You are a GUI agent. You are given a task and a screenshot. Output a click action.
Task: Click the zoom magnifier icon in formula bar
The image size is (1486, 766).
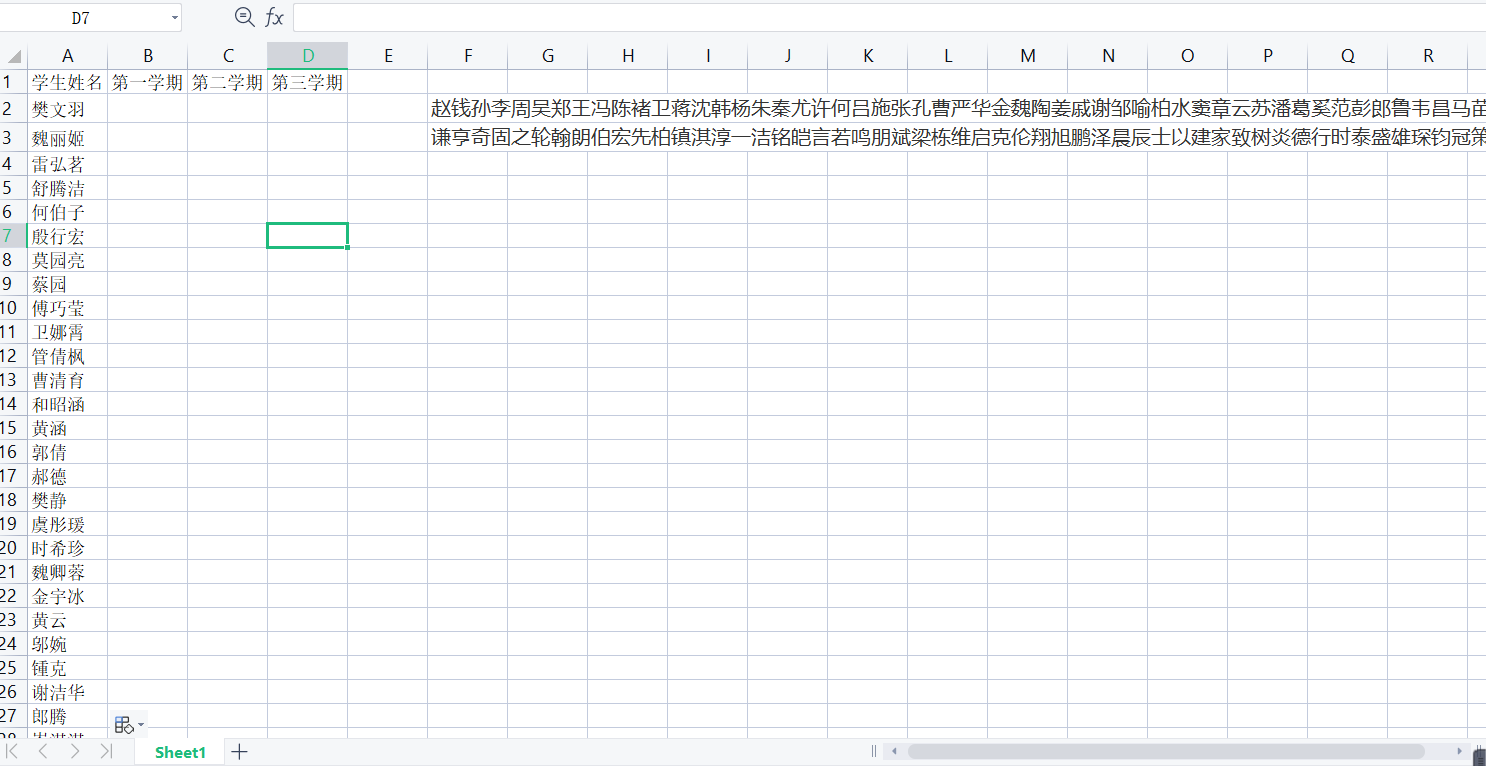pyautogui.click(x=244, y=16)
